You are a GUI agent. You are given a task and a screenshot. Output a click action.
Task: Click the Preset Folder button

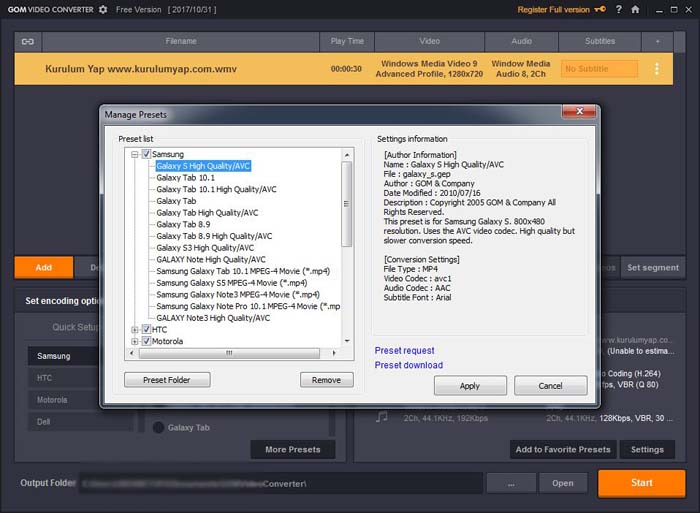tap(167, 380)
